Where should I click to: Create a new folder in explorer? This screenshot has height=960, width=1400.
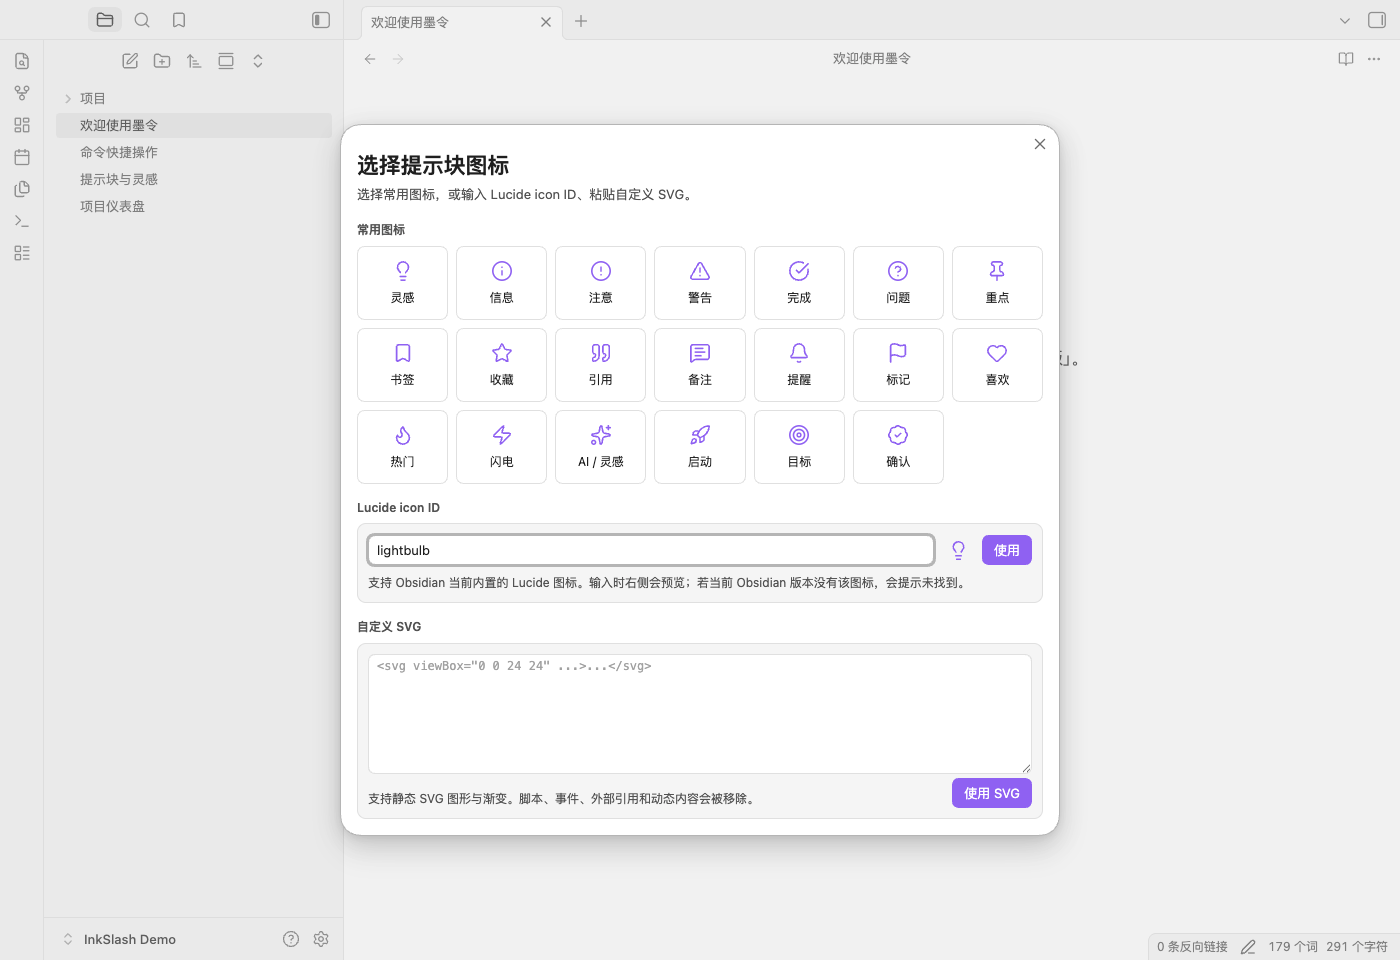tap(162, 61)
